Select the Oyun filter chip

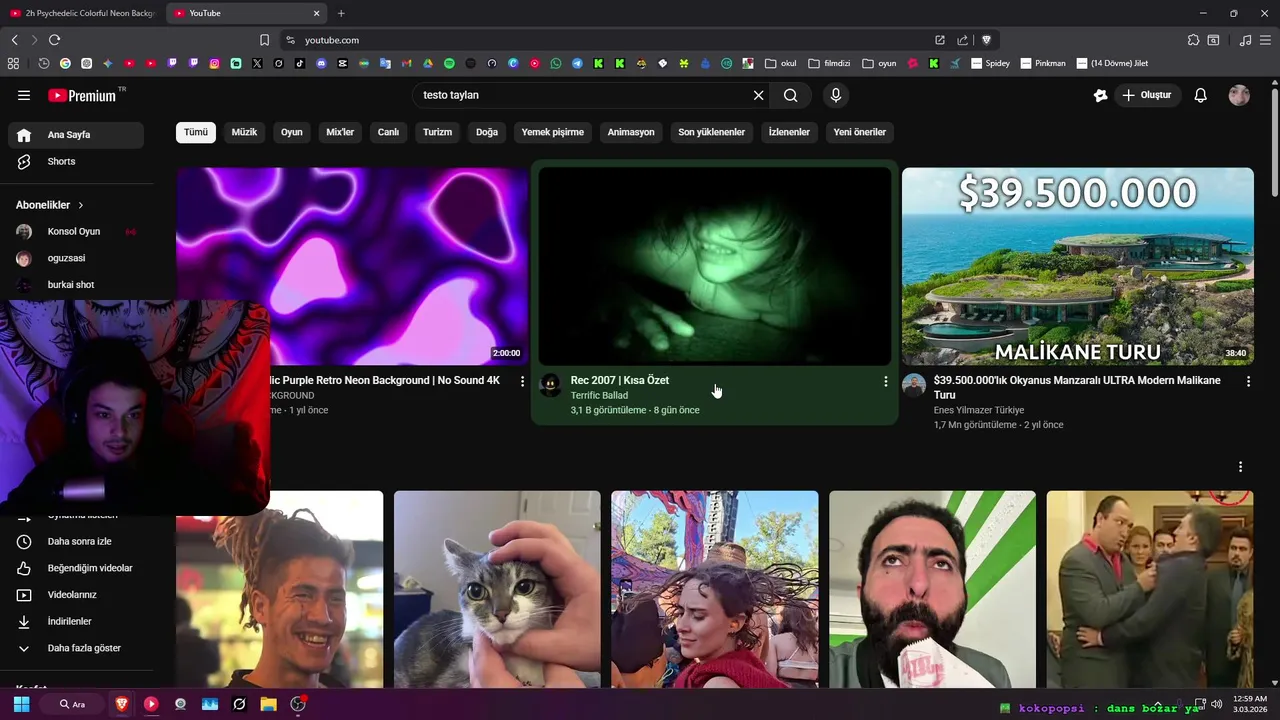tap(292, 132)
